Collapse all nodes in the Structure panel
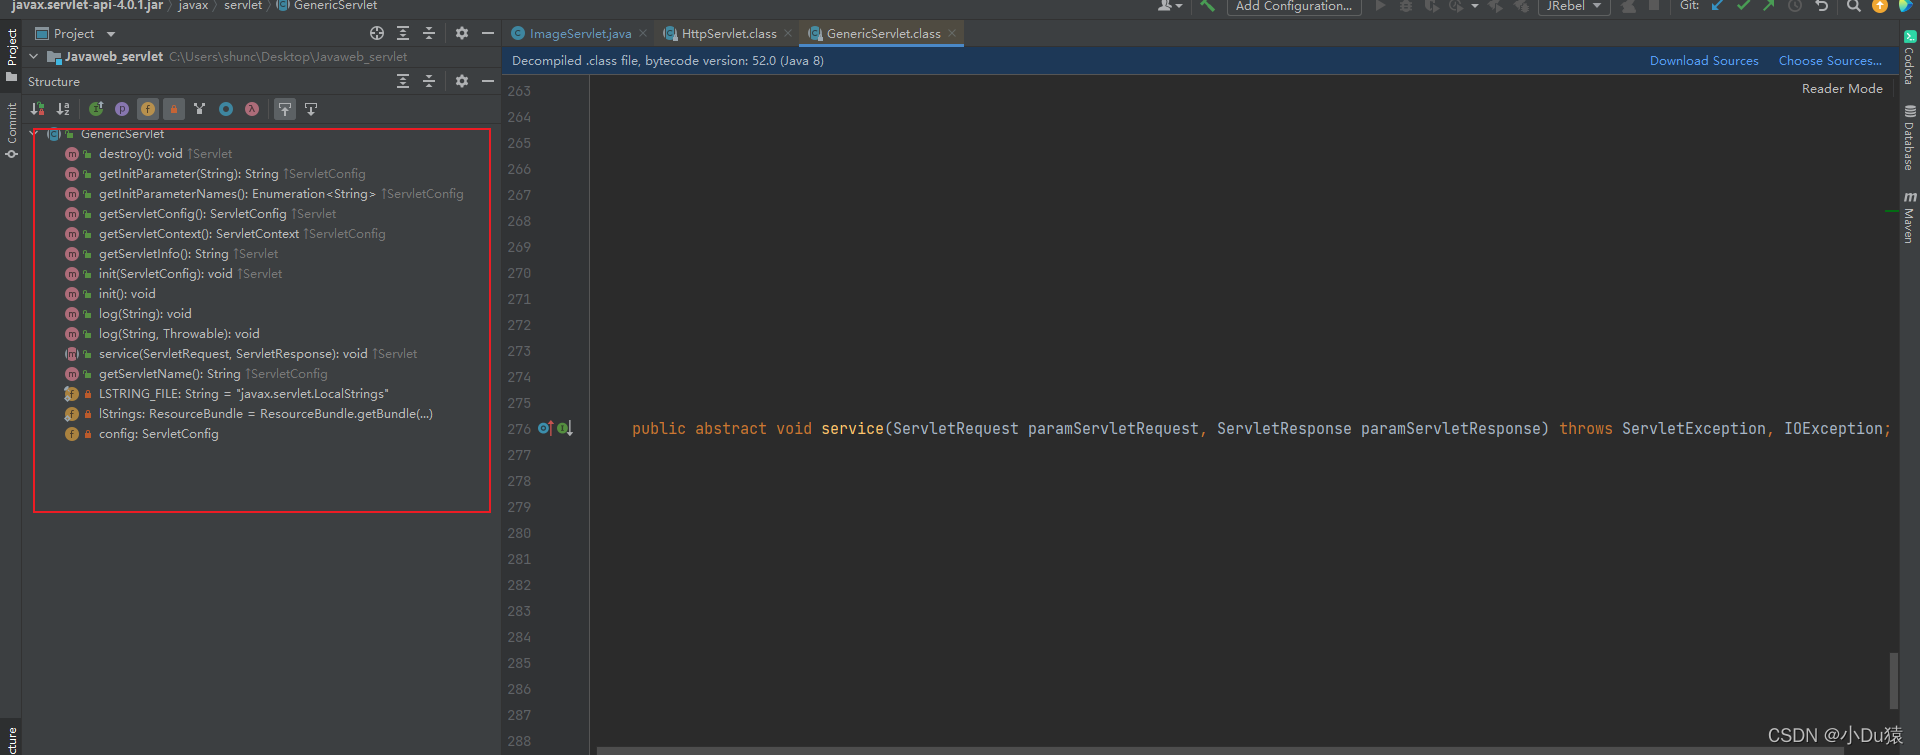 click(x=429, y=81)
